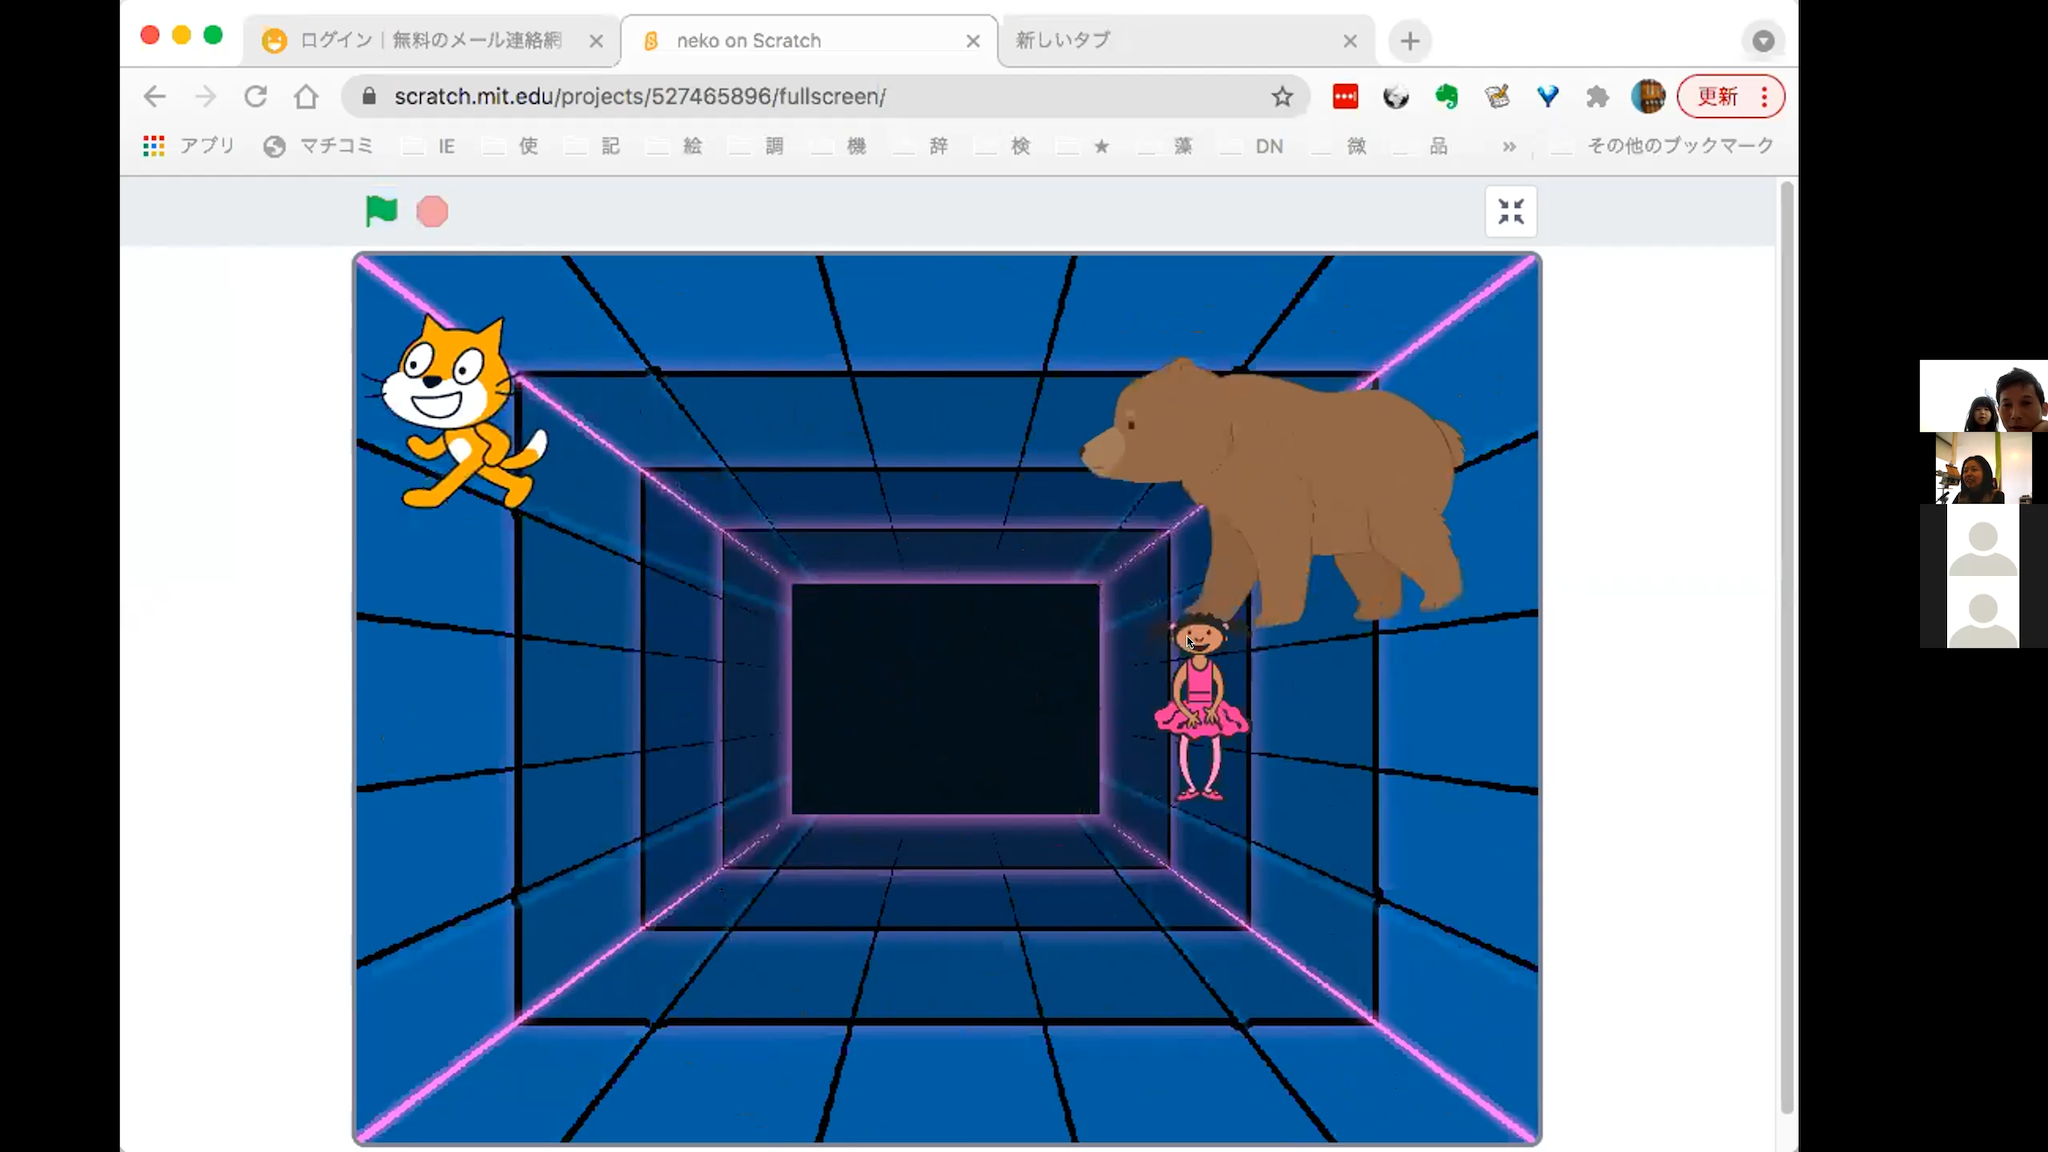This screenshot has width=2048, height=1152.
Task: Open the 絵 bookmark folder
Action: [x=674, y=146]
